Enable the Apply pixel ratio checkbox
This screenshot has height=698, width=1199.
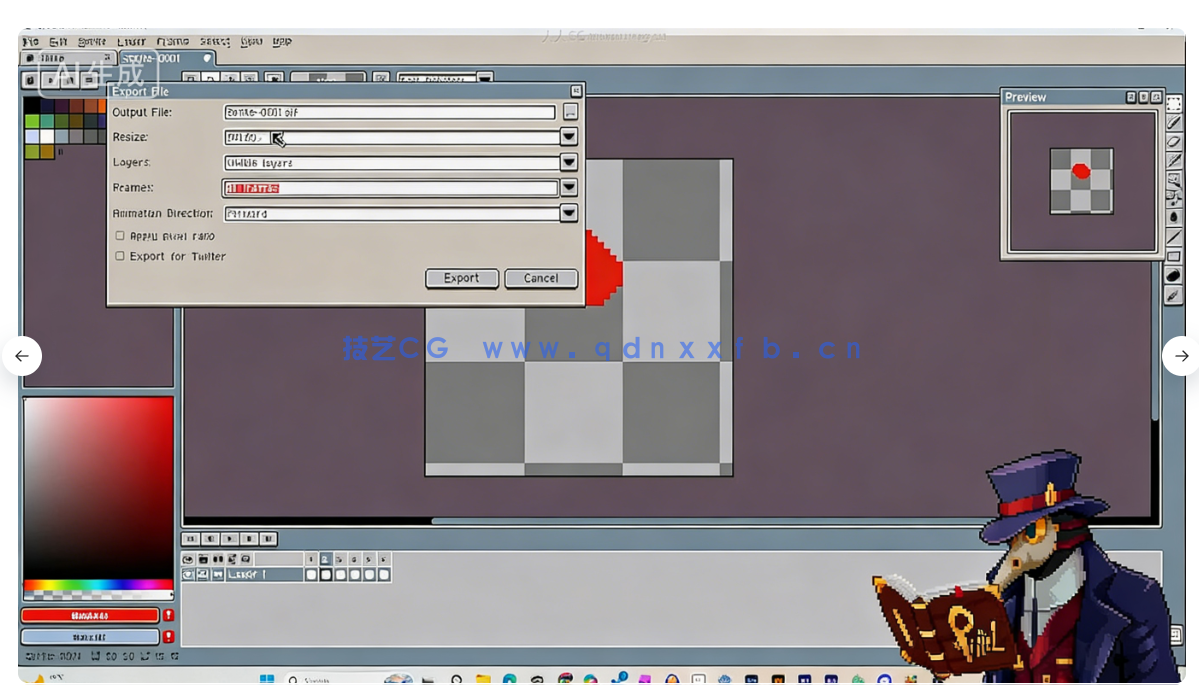point(120,236)
